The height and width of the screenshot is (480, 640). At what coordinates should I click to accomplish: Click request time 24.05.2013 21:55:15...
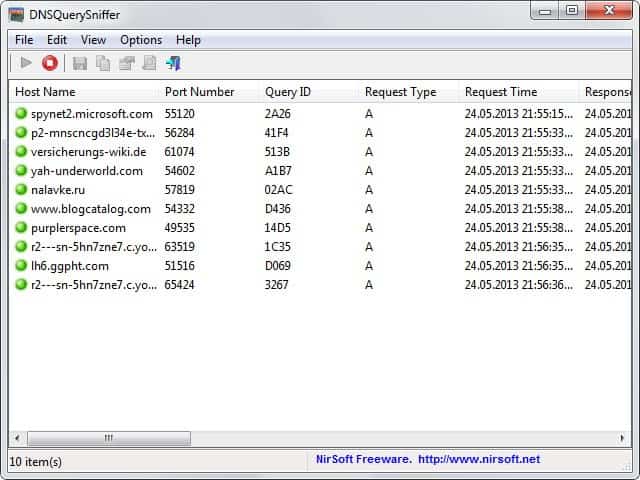point(519,114)
